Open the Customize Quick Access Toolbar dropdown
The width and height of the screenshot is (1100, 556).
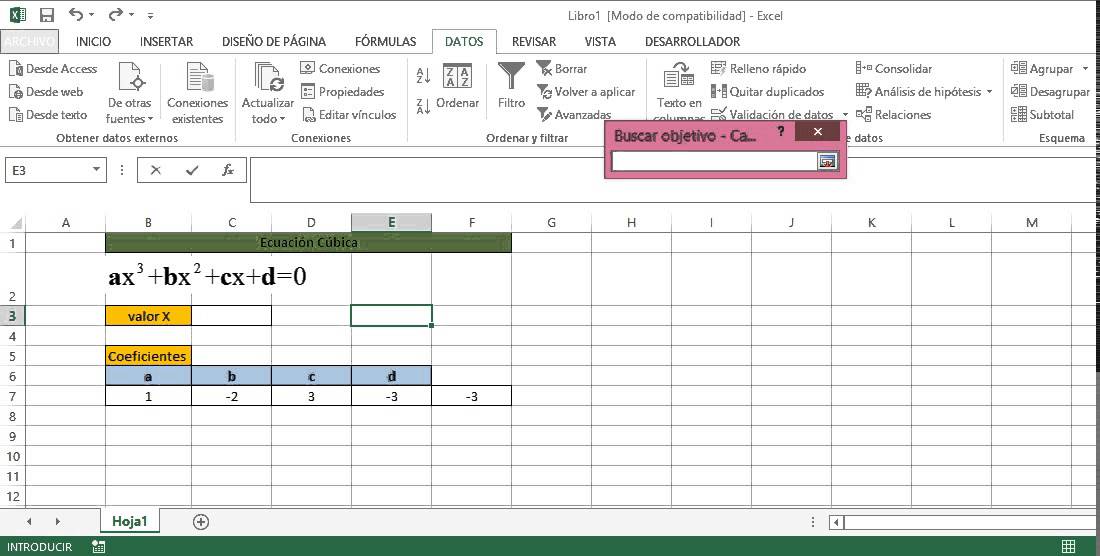(x=151, y=15)
